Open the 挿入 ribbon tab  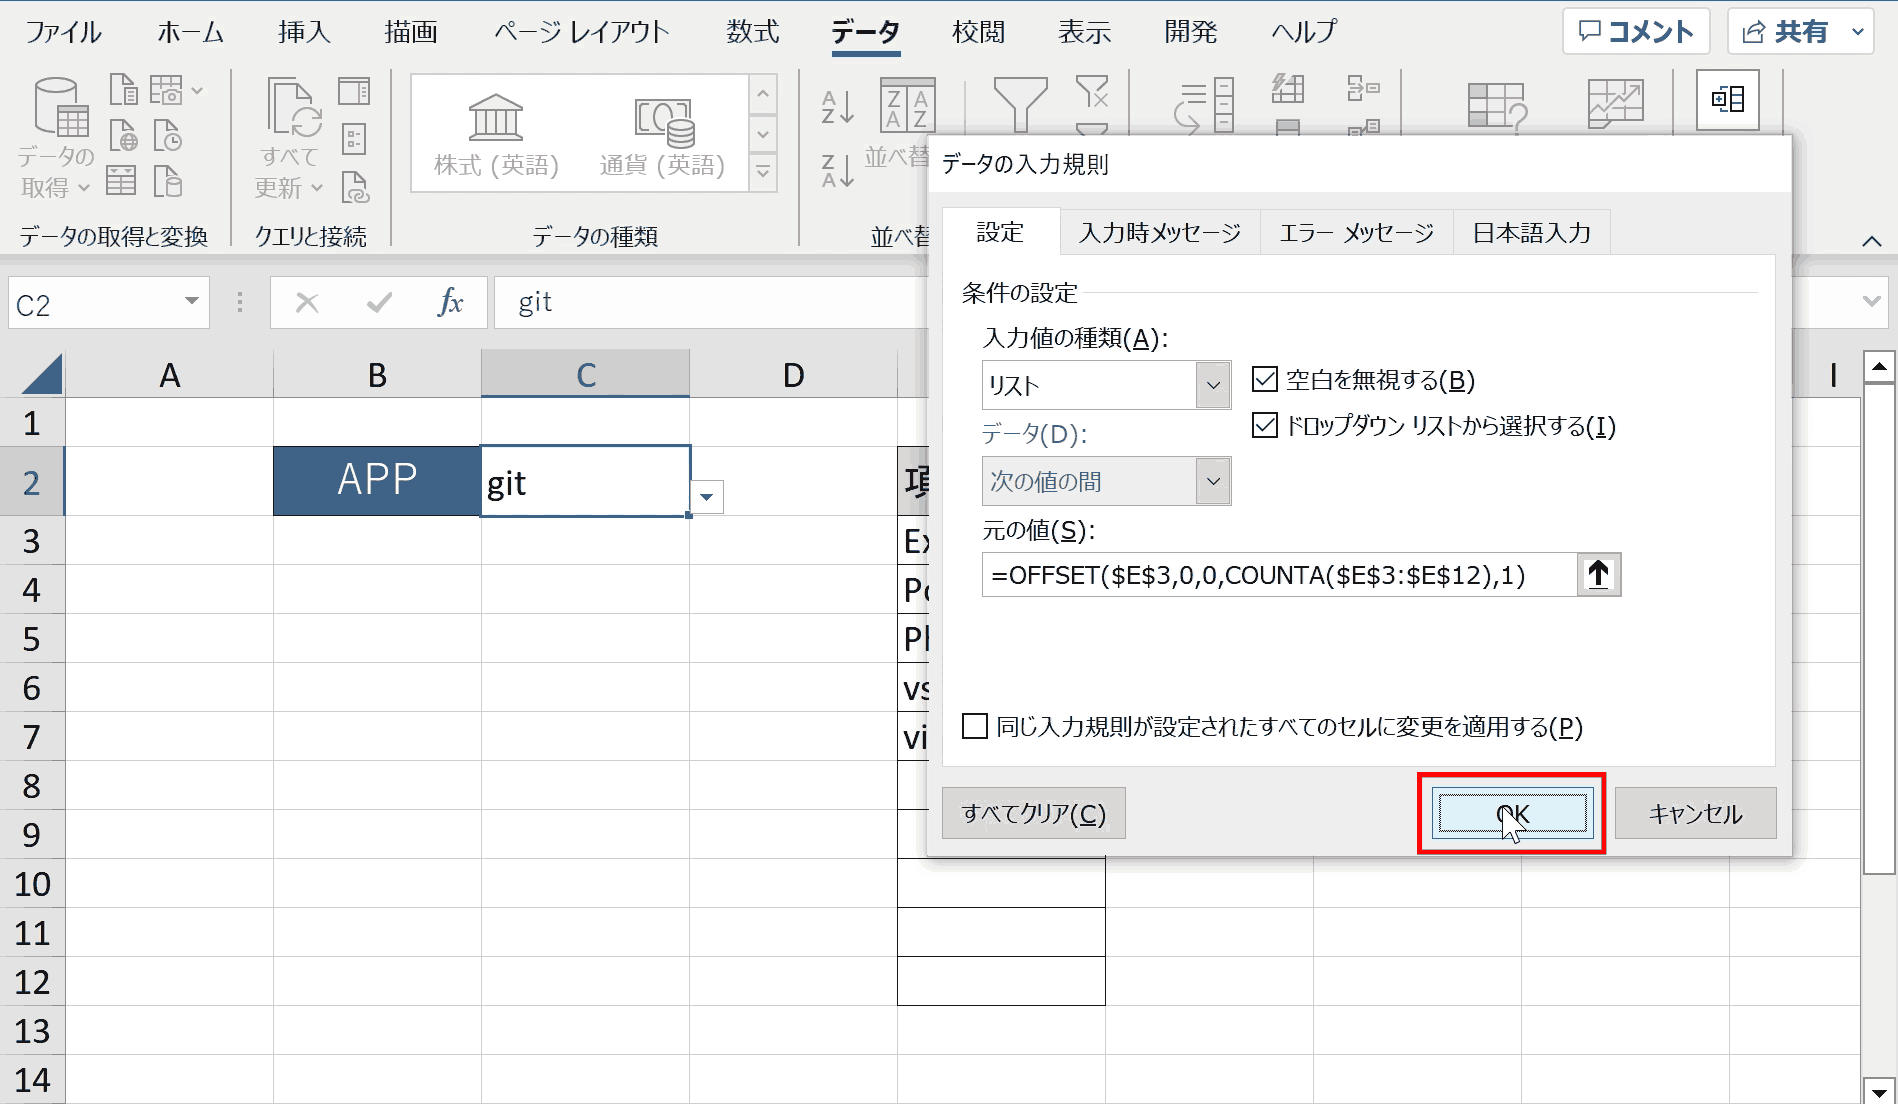tap(304, 32)
